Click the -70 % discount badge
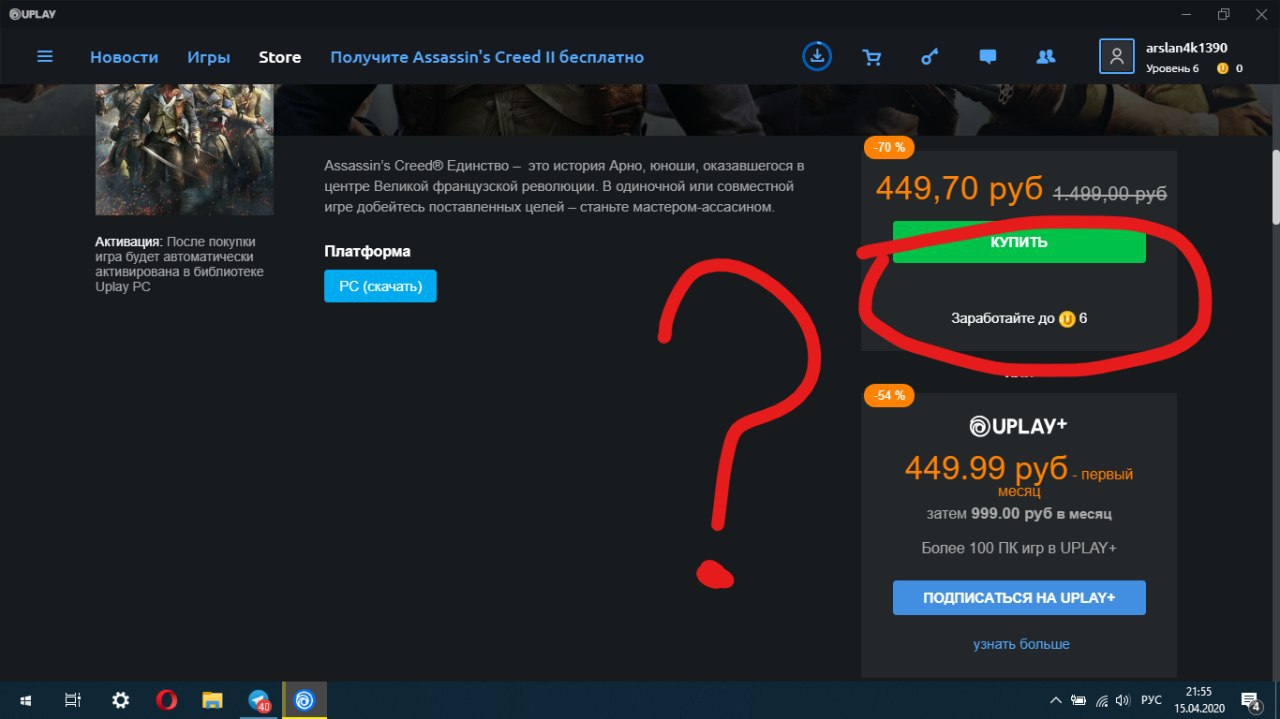Screen dimensions: 1280x719 889,148
